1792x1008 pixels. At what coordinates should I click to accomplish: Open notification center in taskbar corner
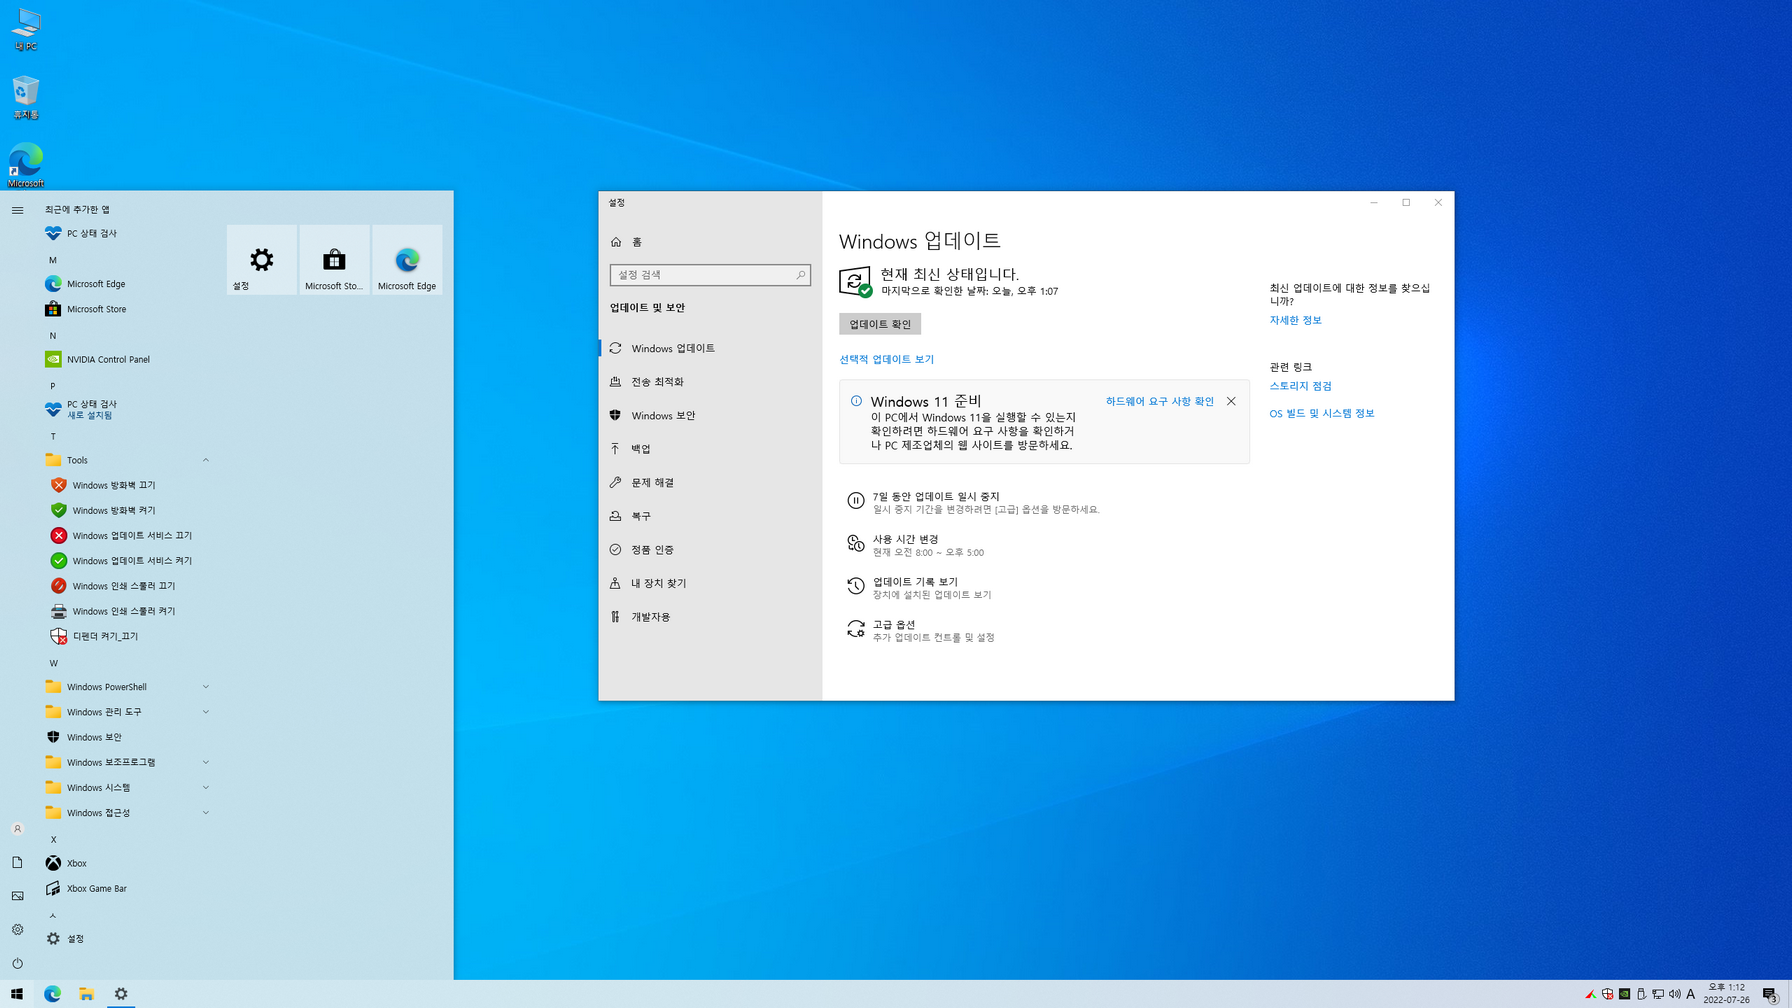(1770, 994)
